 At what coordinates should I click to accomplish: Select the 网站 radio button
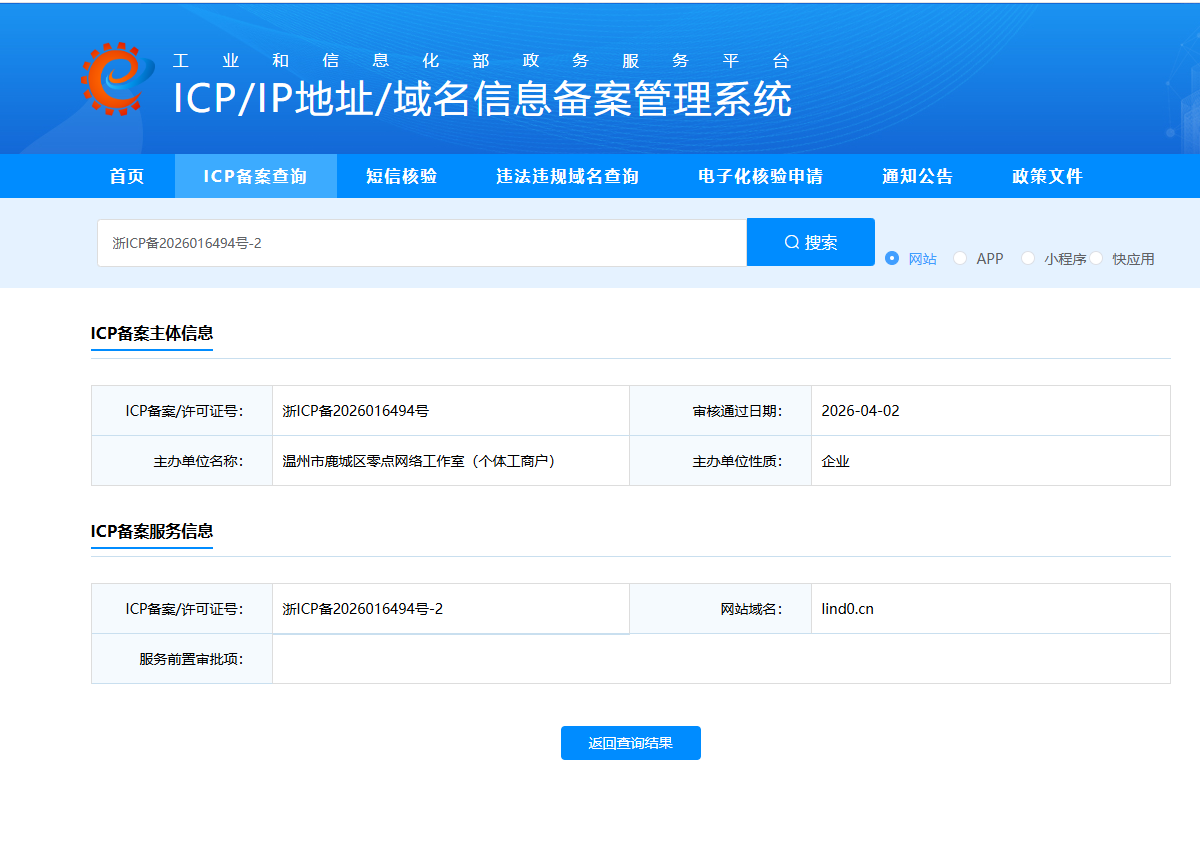(892, 258)
